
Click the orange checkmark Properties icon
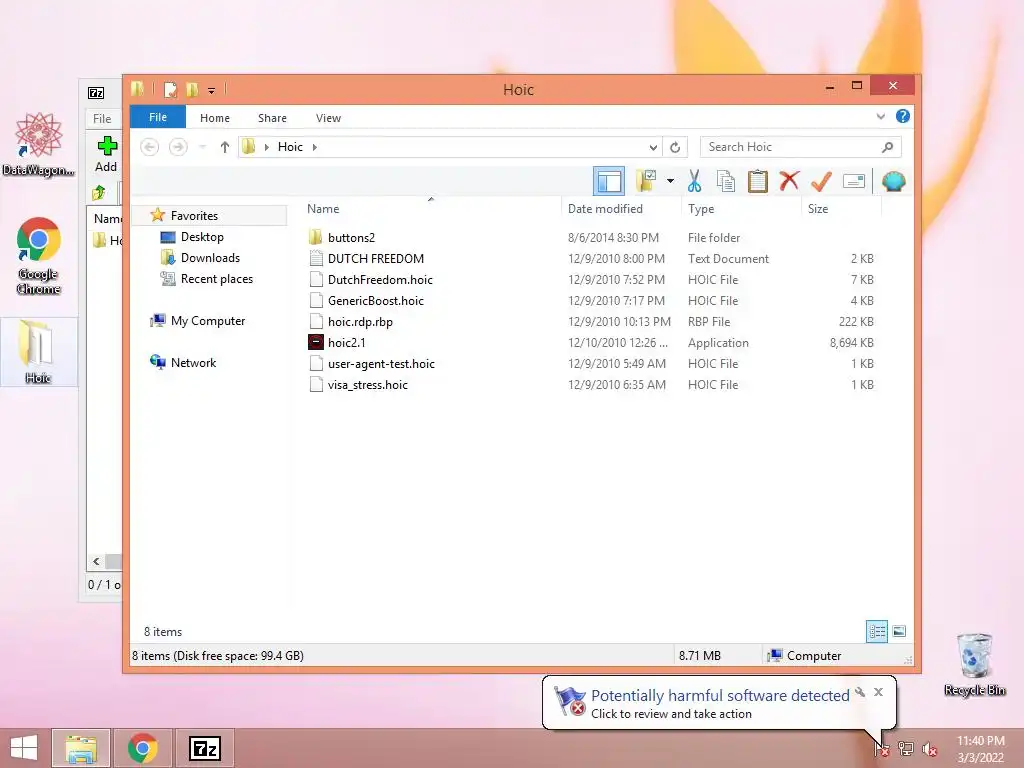coord(821,181)
